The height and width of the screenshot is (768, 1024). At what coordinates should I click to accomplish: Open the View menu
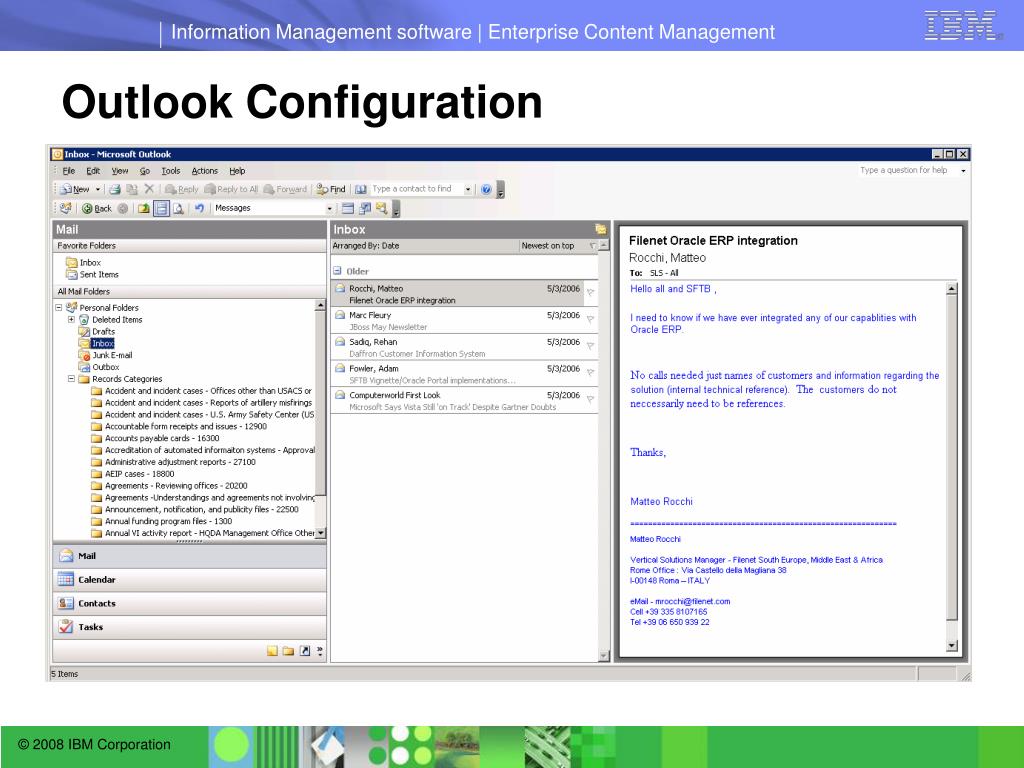tap(120, 171)
